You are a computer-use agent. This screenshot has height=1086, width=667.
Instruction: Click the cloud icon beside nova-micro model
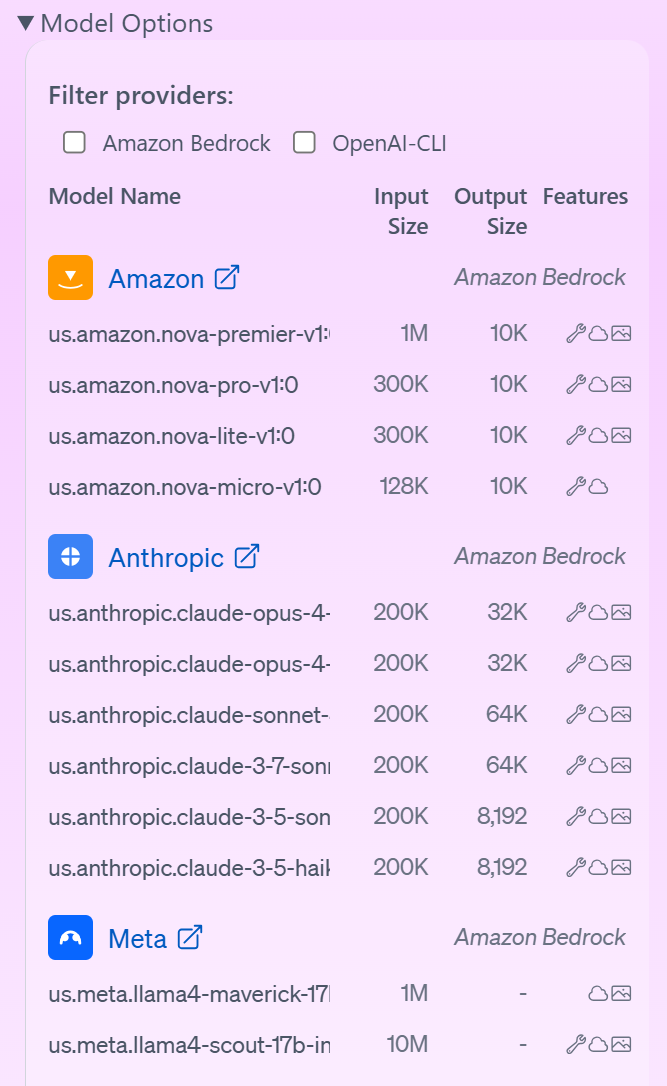[x=598, y=486]
